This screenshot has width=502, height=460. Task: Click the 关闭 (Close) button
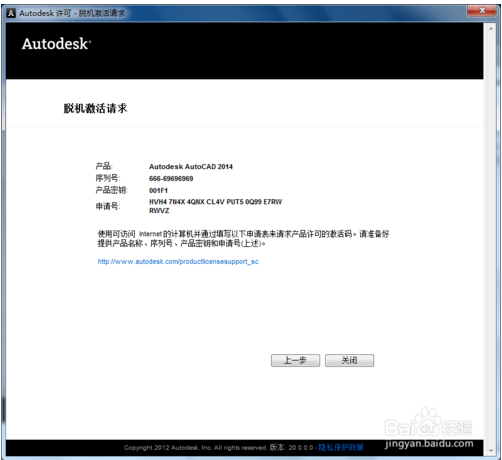click(x=349, y=360)
